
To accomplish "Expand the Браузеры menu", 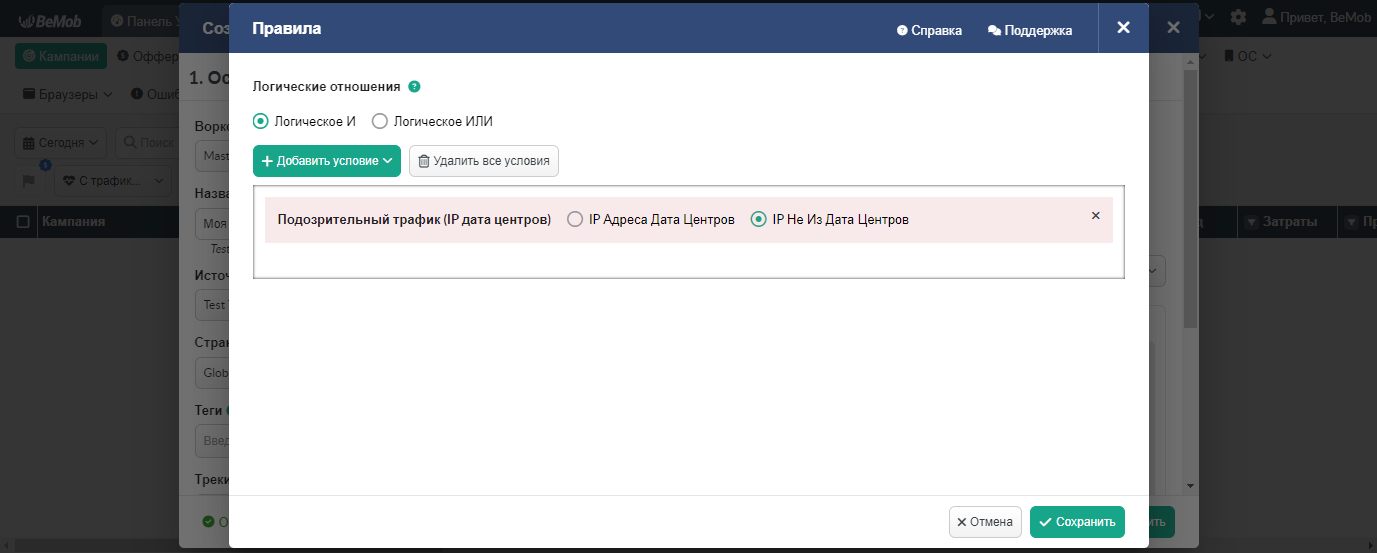I will pyautogui.click(x=68, y=94).
